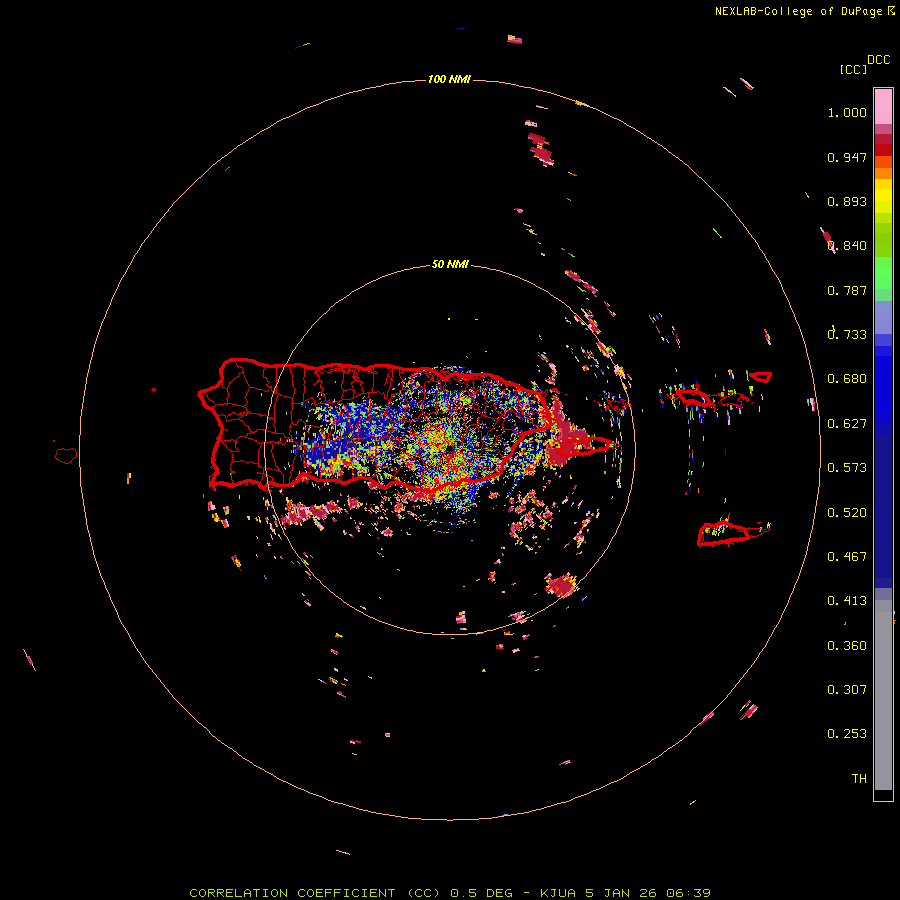The width and height of the screenshot is (900, 900).
Task: Click the 0.5 DEG elevation text
Action: [x=482, y=893]
